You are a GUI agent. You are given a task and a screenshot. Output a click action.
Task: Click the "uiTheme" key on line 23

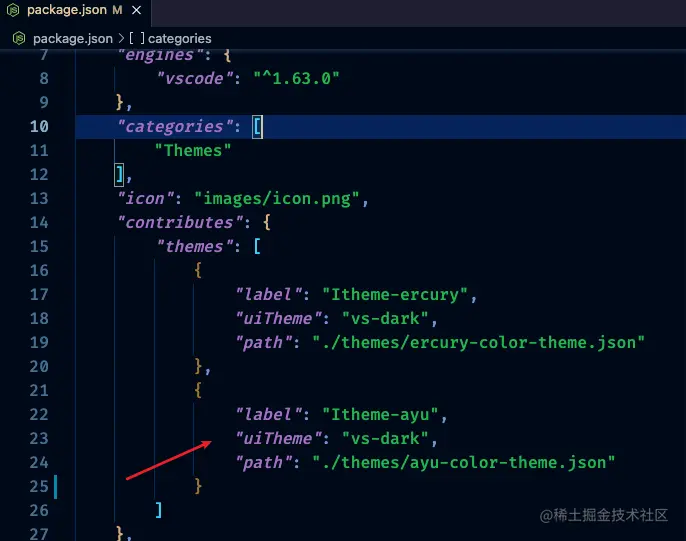[x=278, y=438]
